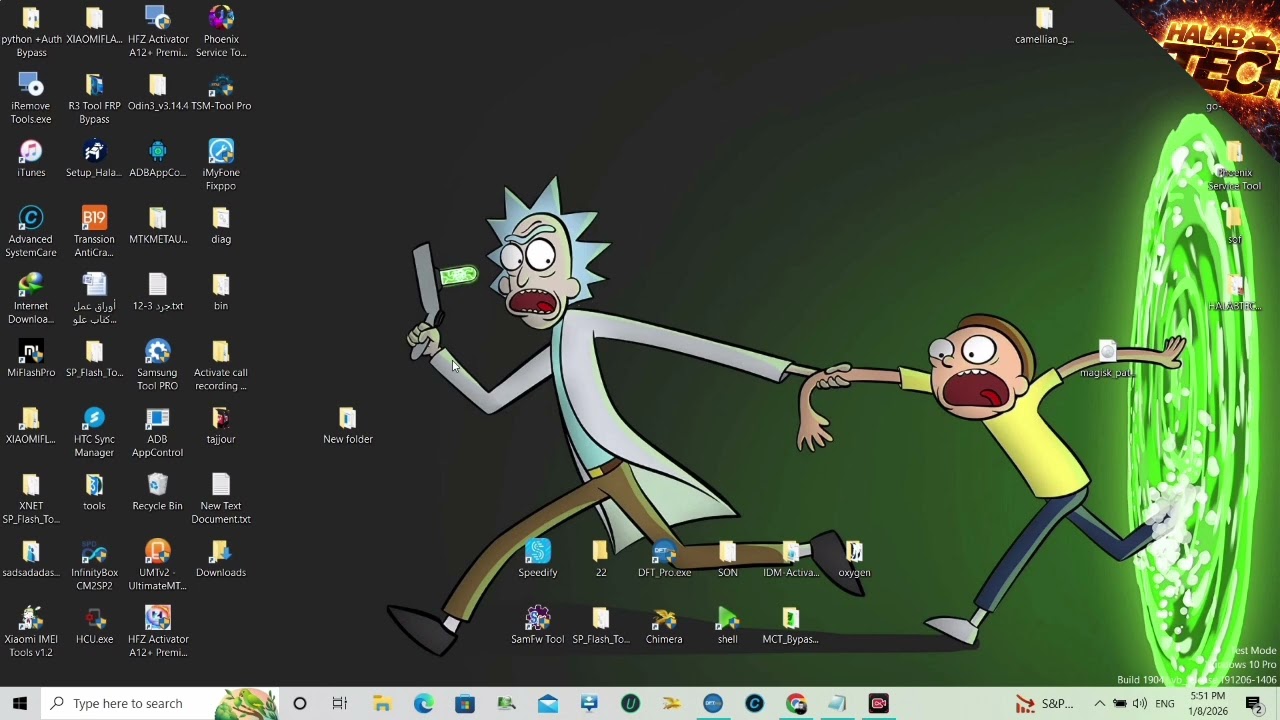This screenshot has width=1280, height=720.
Task: Select the Recycle Bin icon
Action: tap(158, 492)
